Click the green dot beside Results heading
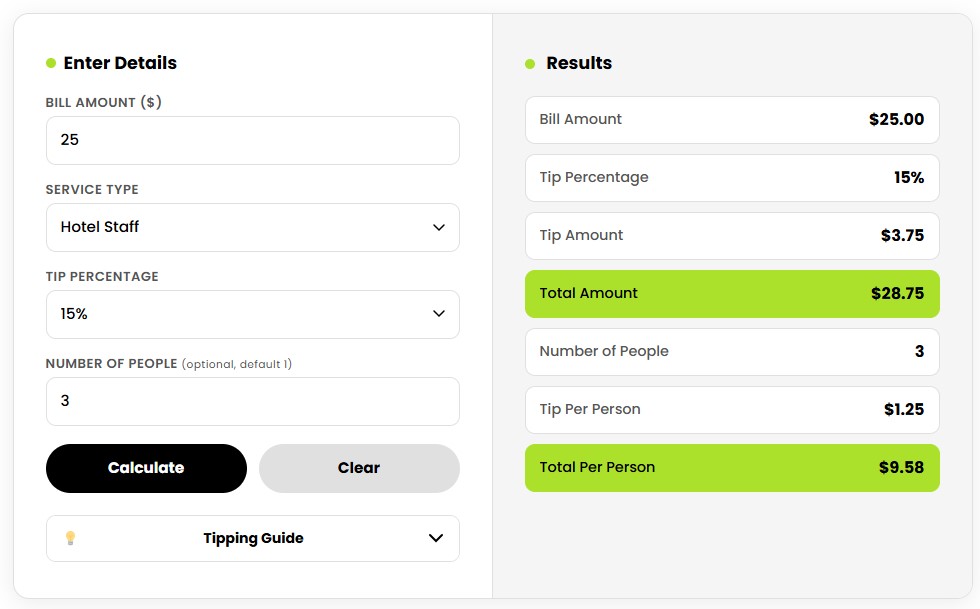Image resolution: width=980 pixels, height=609 pixels. [x=528, y=63]
